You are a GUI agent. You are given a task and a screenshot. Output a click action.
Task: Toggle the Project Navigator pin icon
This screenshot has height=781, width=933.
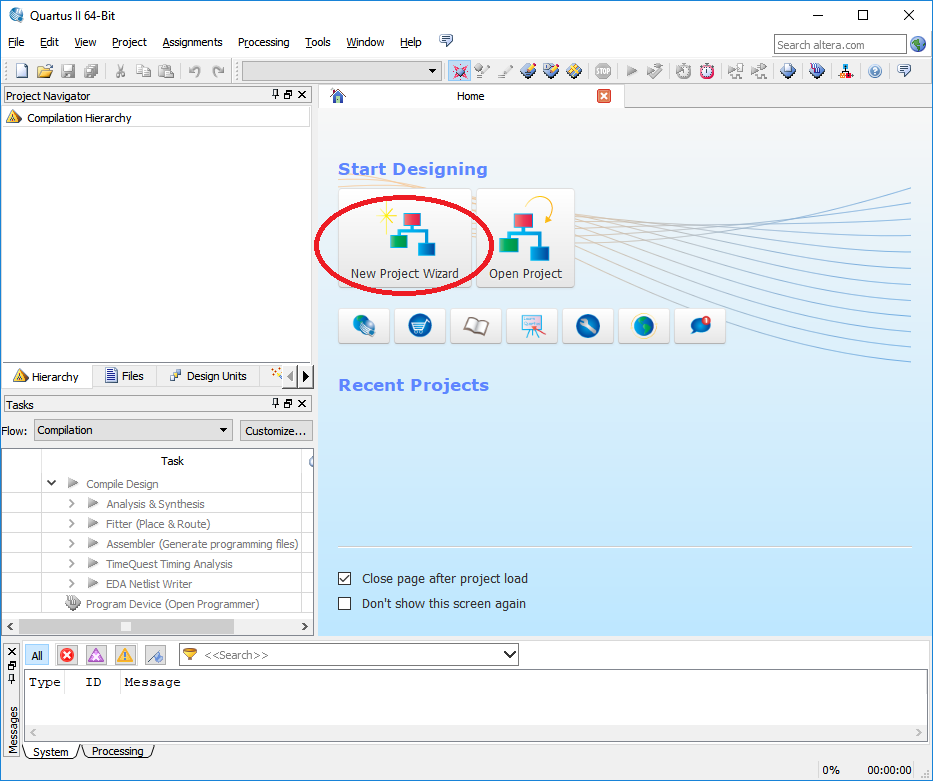point(275,95)
